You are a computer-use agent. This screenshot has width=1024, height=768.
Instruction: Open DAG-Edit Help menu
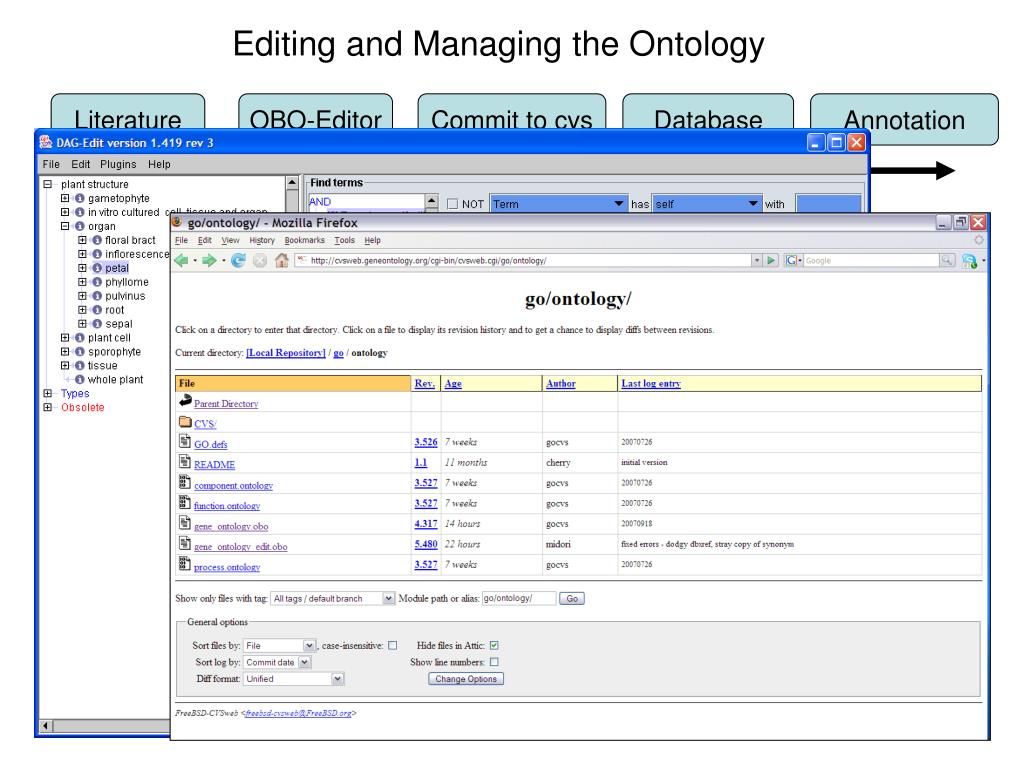click(x=159, y=164)
